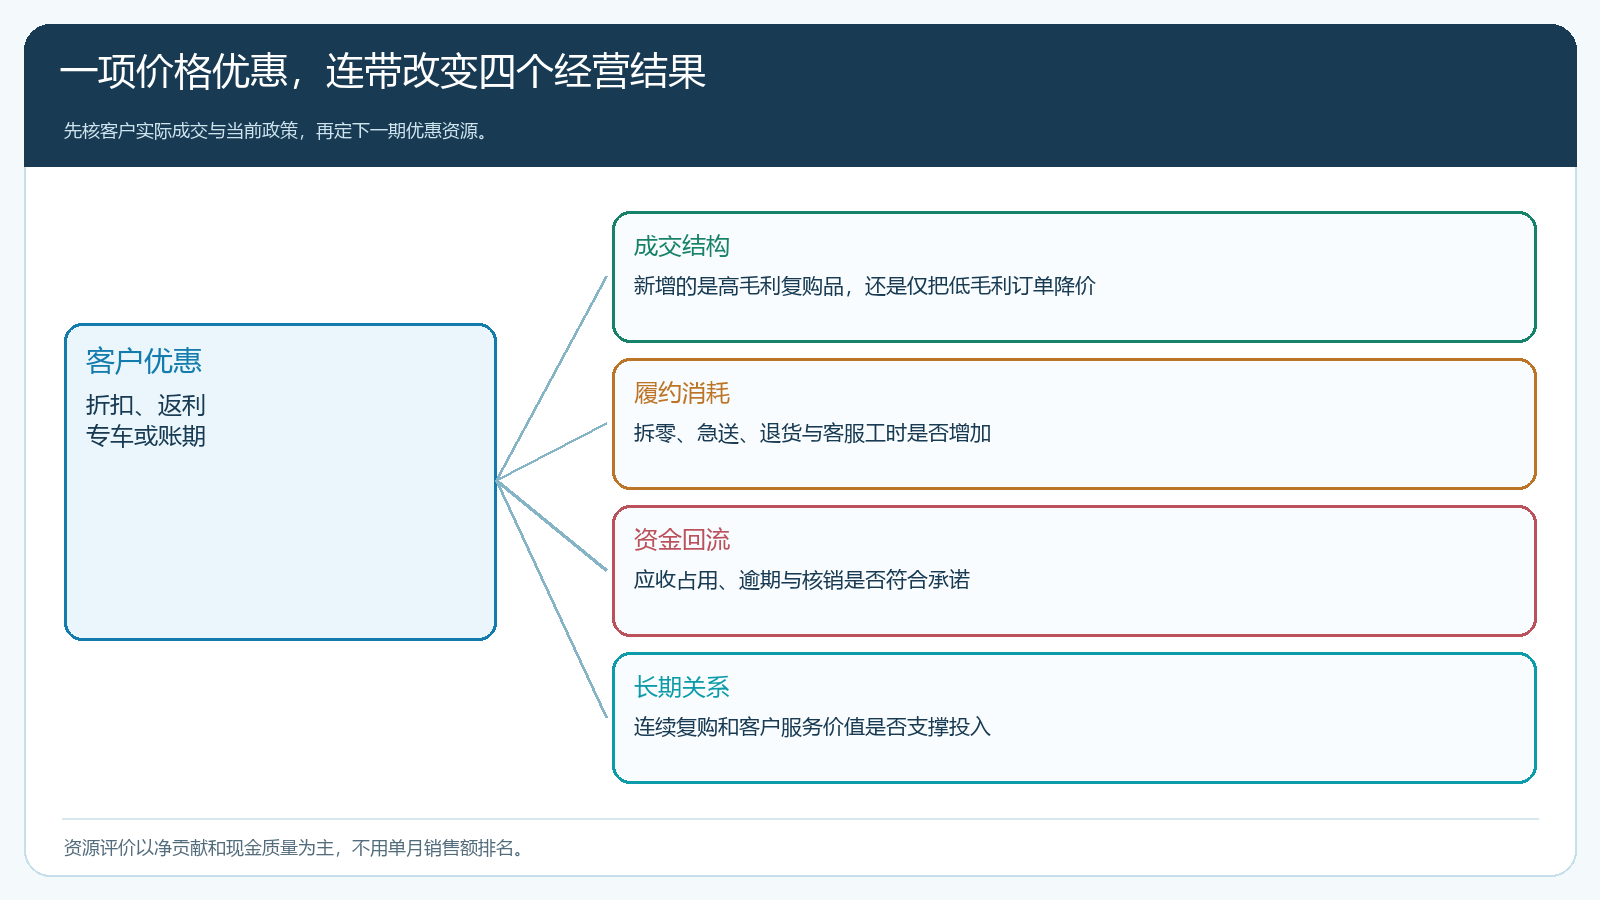Select the 成交结构 card

(1074, 277)
